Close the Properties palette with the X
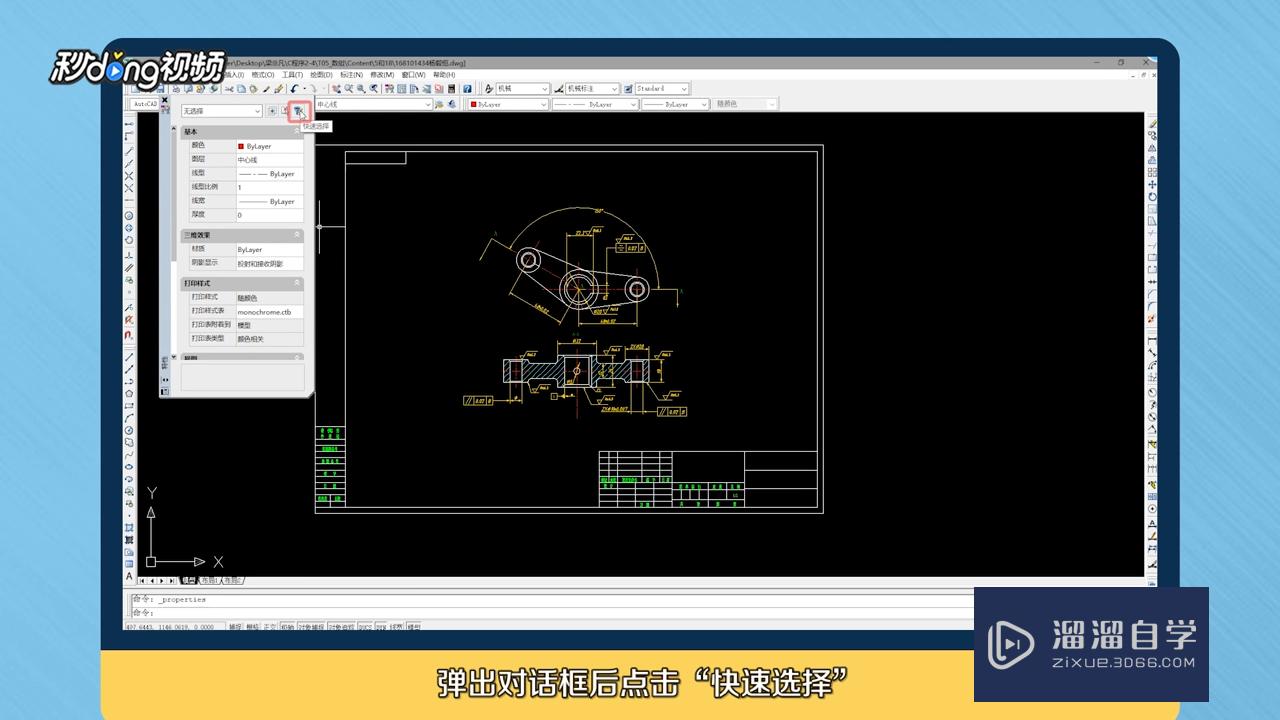Viewport: 1280px width, 720px height. (165, 102)
